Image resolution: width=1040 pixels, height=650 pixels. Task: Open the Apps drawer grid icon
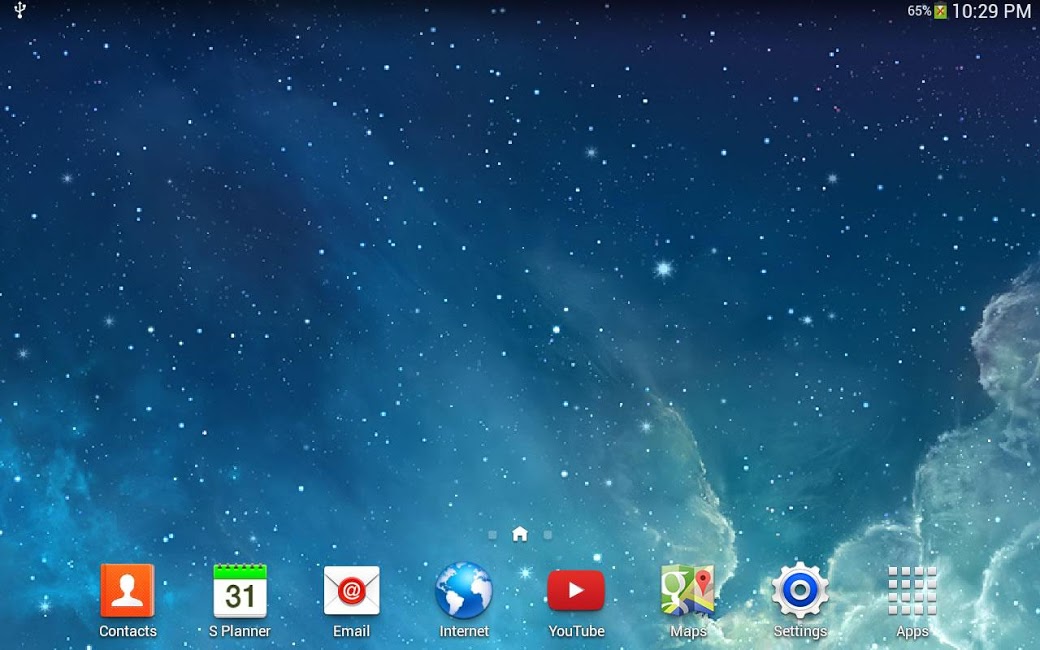pyautogui.click(x=912, y=590)
